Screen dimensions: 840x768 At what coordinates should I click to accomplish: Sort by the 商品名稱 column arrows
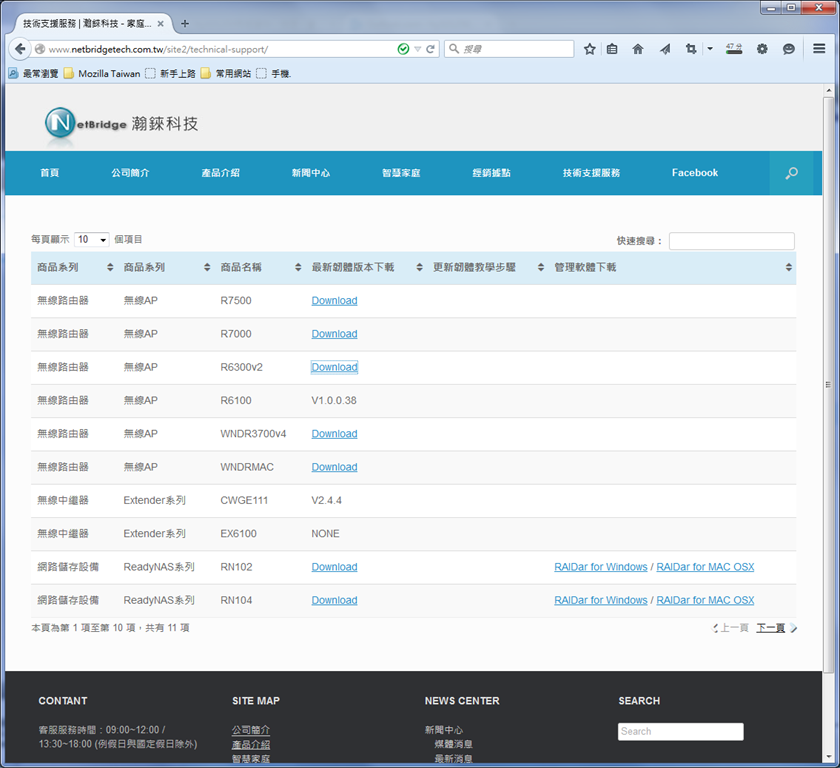[298, 267]
